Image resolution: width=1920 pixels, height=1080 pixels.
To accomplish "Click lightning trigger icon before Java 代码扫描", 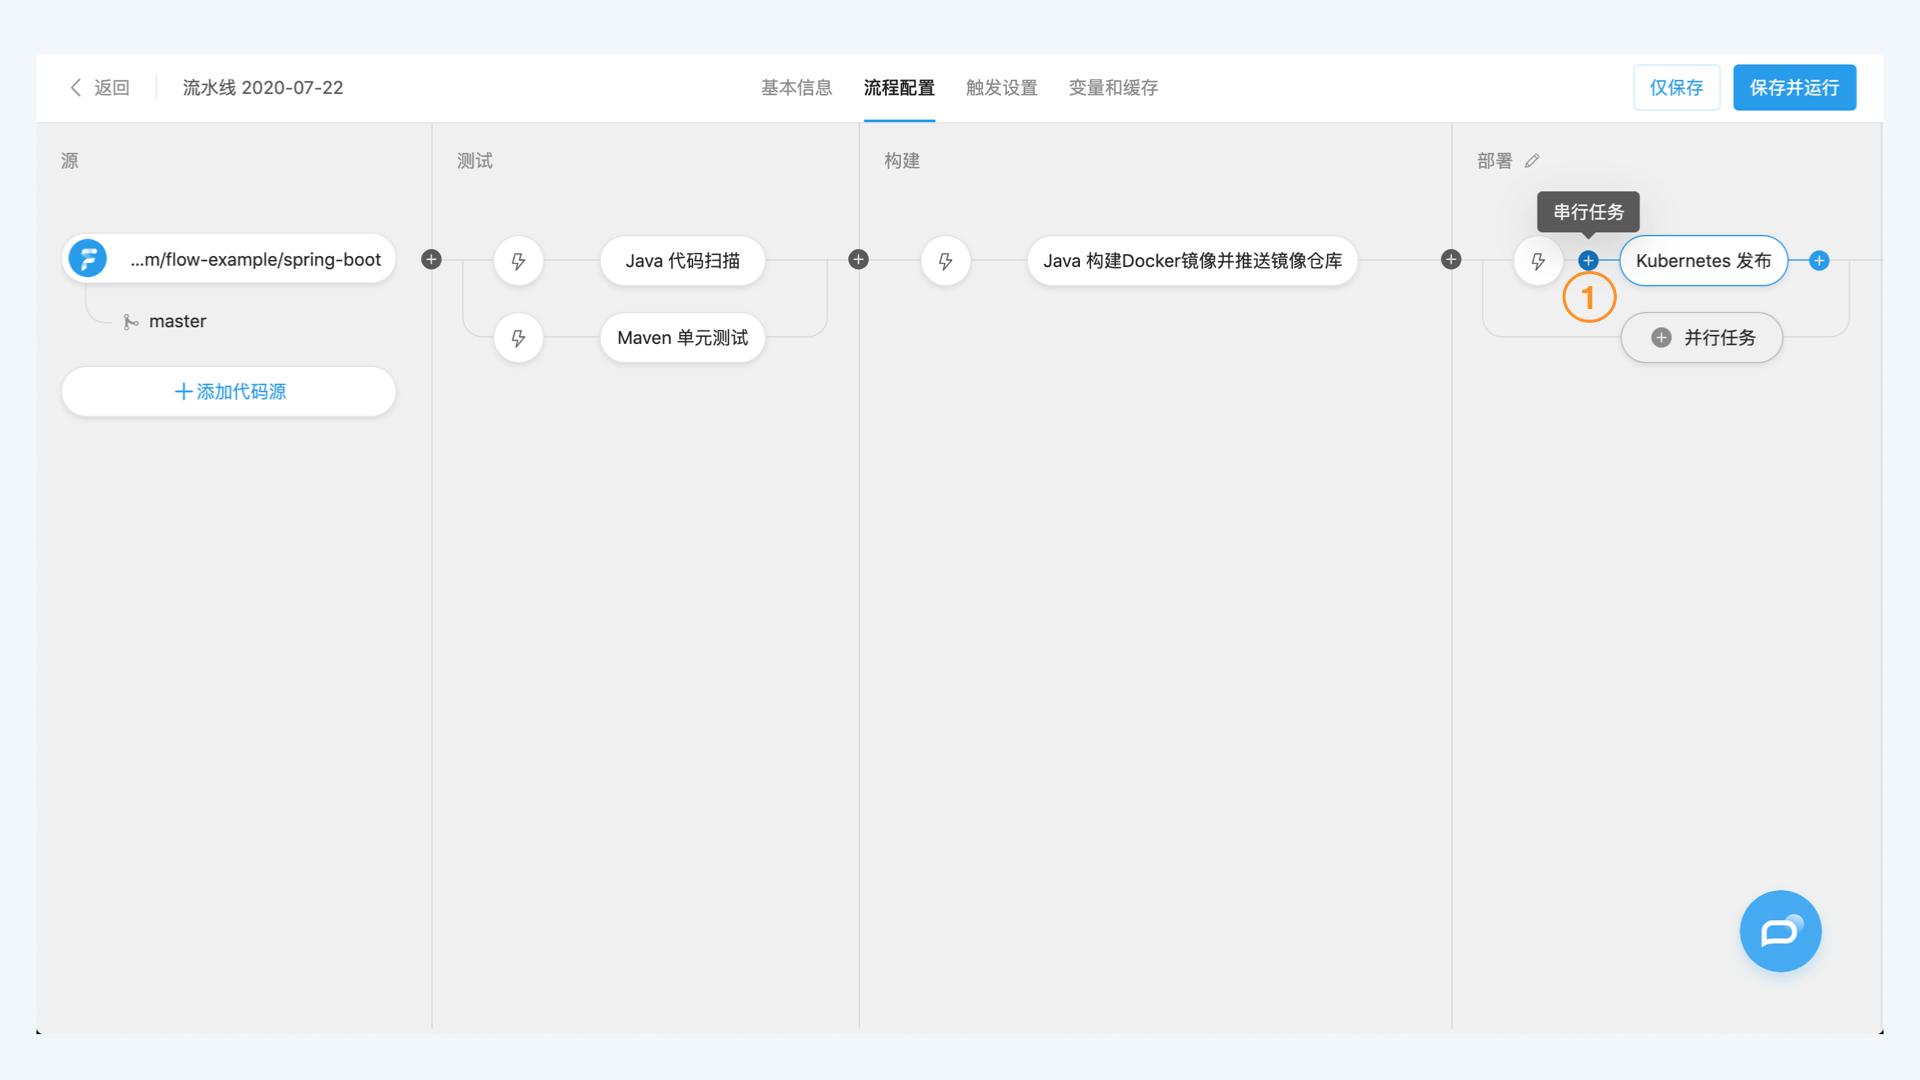I will 518,261.
